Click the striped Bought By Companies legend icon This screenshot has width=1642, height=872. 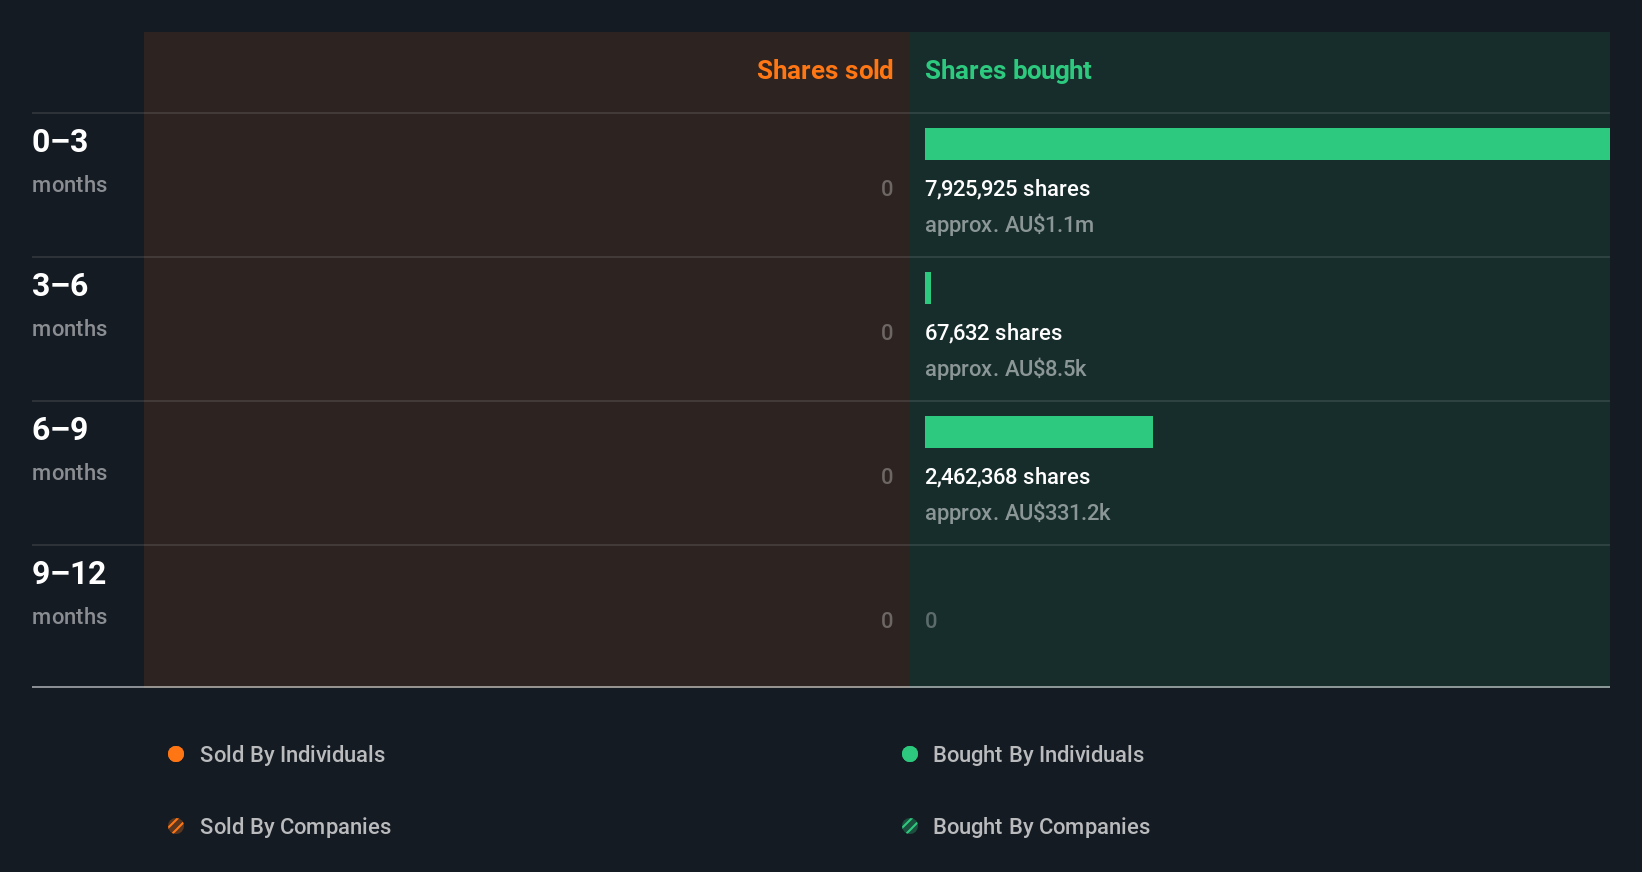pos(910,826)
